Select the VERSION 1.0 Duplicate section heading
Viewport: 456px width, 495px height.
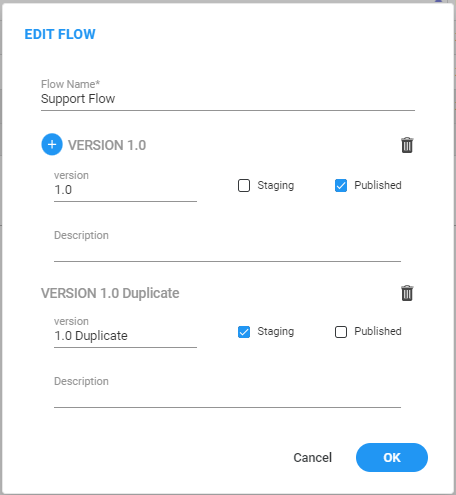(x=110, y=293)
